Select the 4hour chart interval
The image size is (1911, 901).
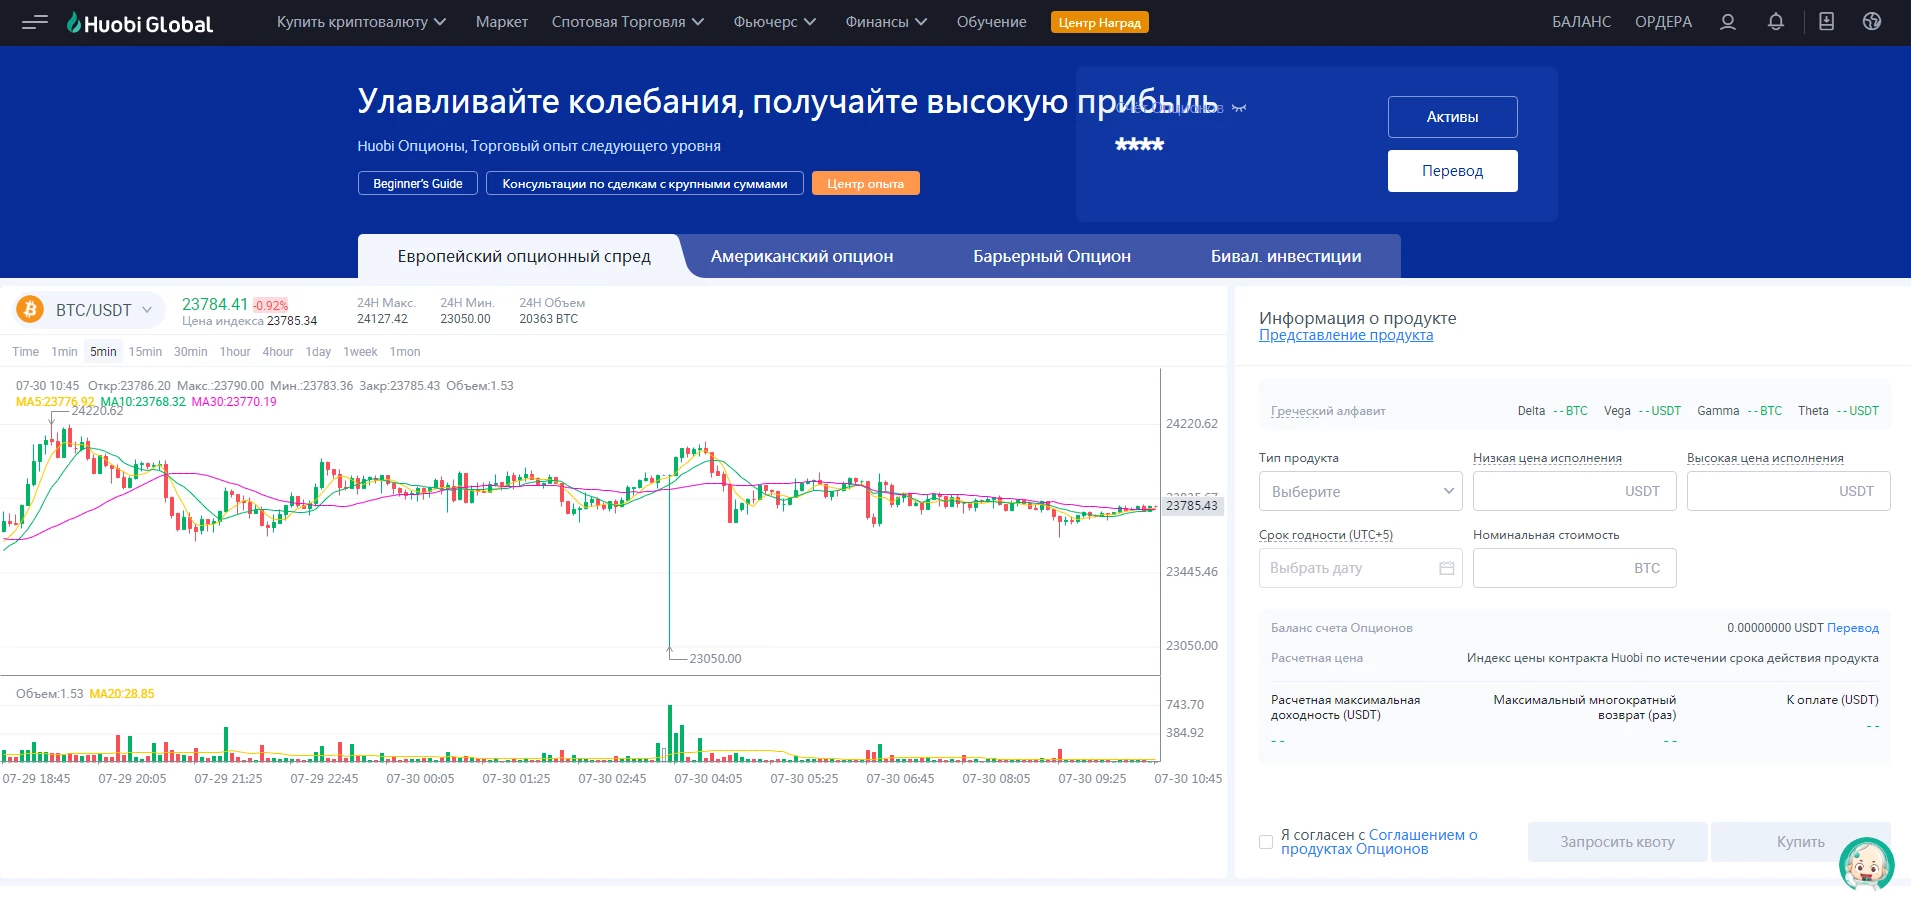tap(278, 352)
